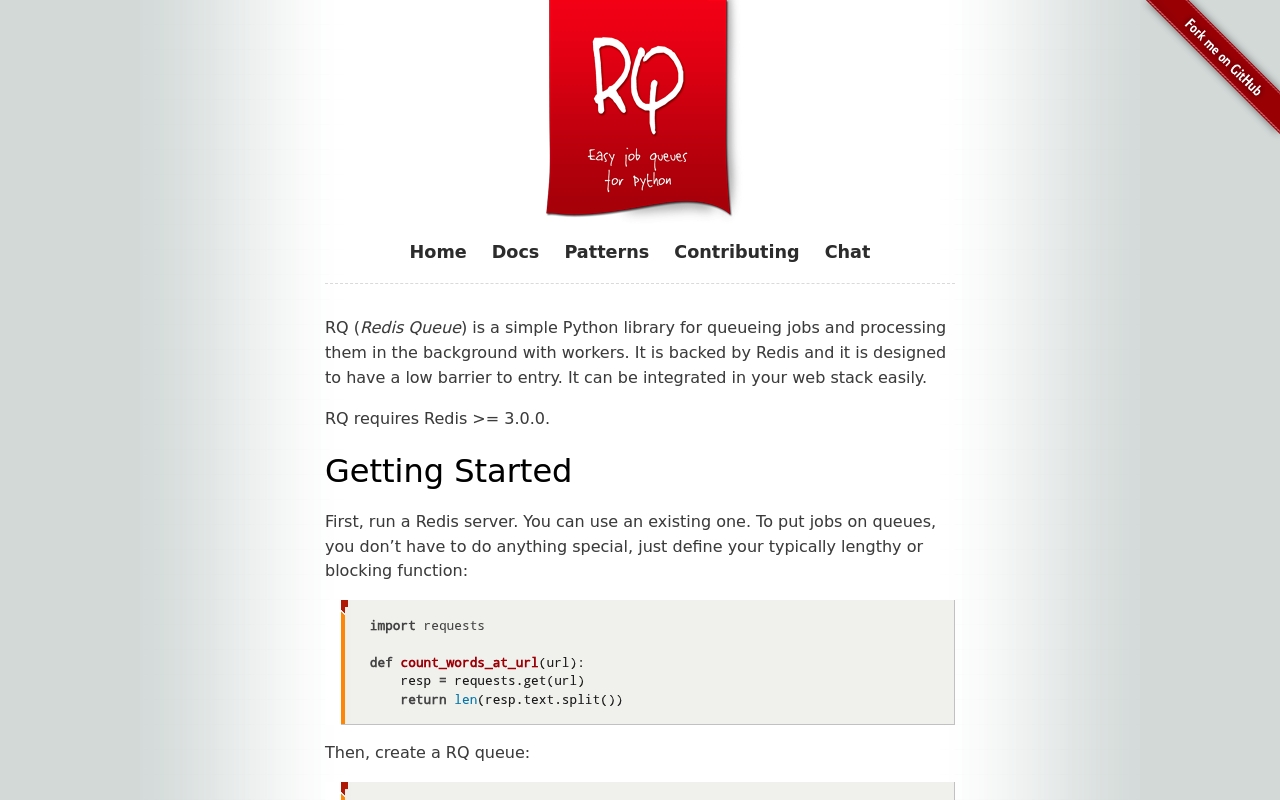1280x800 pixels.
Task: Click the 'import requests' code line
Action: 427,626
